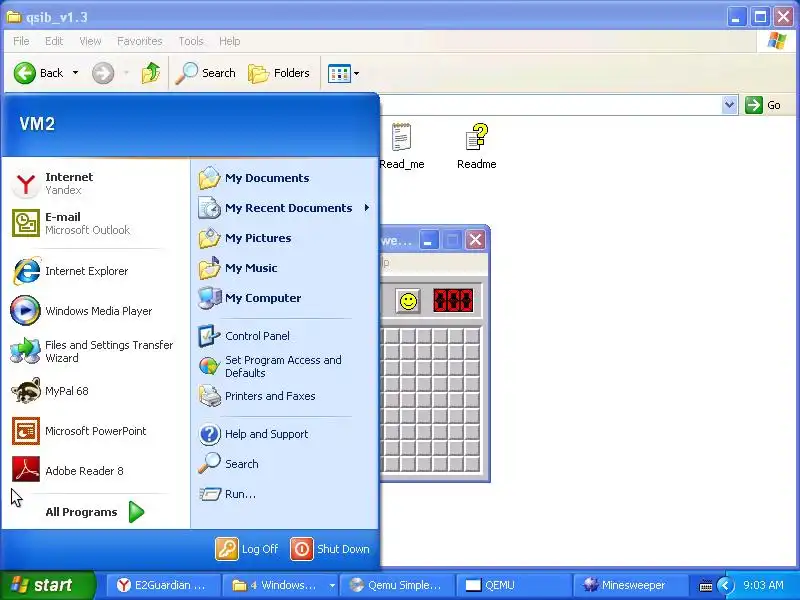Click the Up folder toolbar icon

click(x=151, y=73)
